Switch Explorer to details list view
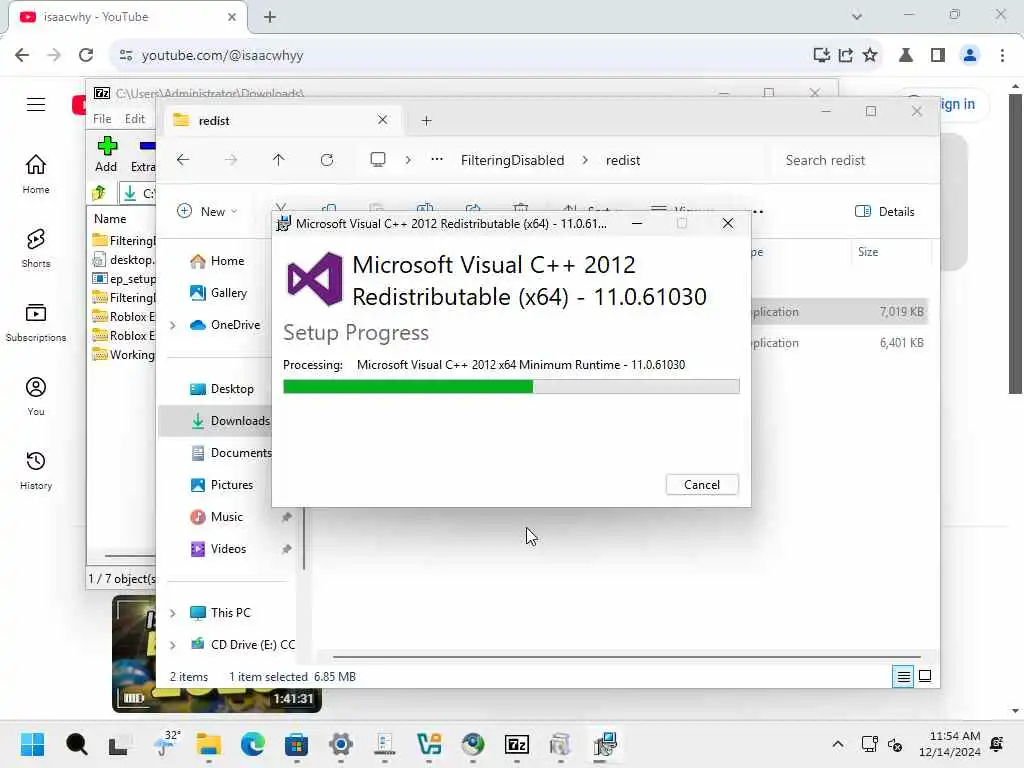Viewport: 1024px width, 768px height. (x=903, y=677)
